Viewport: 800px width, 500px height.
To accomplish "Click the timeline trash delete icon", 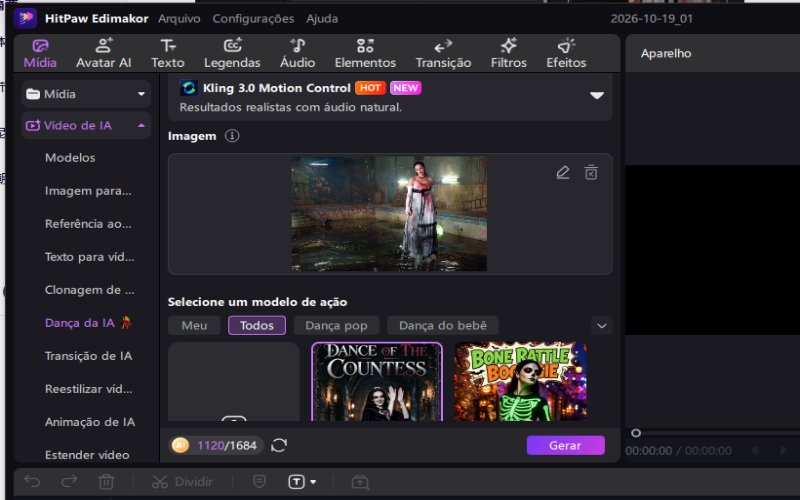I will click(106, 482).
